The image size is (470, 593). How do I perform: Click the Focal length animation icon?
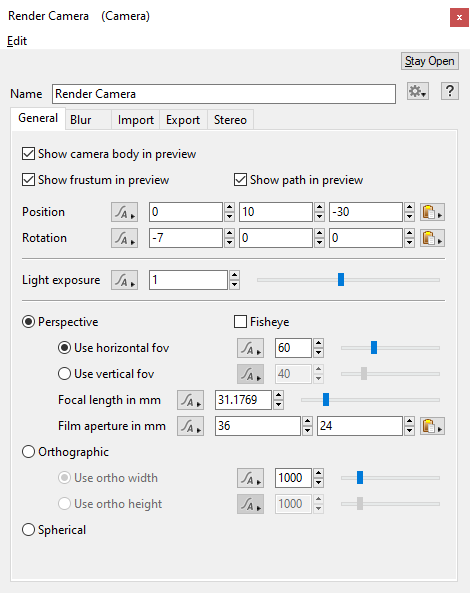(x=191, y=400)
